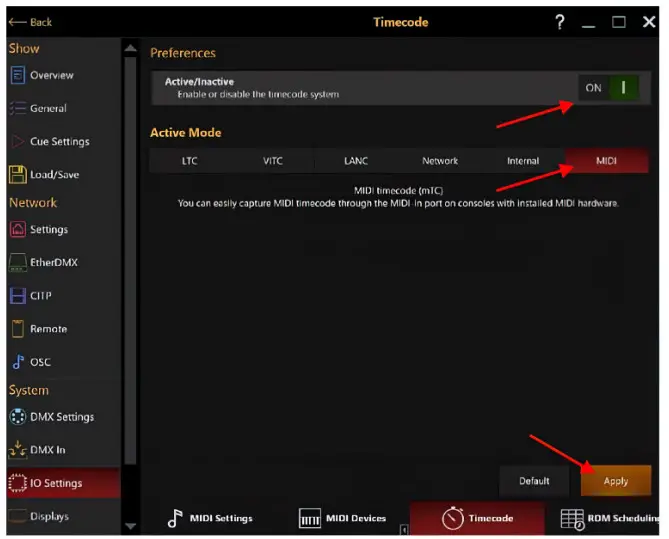Select the DMX In arrow icon
This screenshot has width=669, height=539.
tap(17, 450)
